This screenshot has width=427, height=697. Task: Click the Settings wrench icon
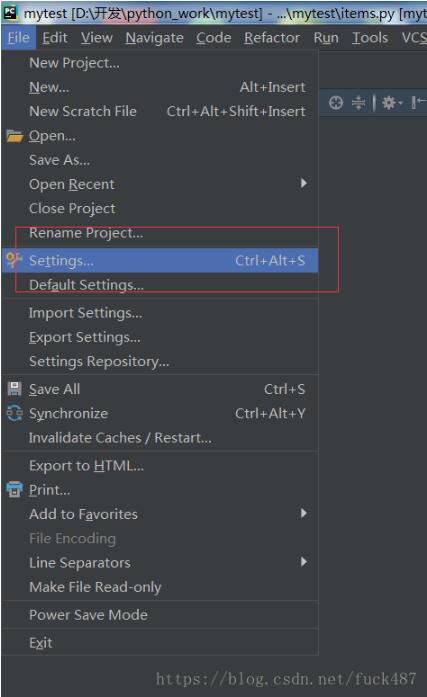click(x=14, y=260)
